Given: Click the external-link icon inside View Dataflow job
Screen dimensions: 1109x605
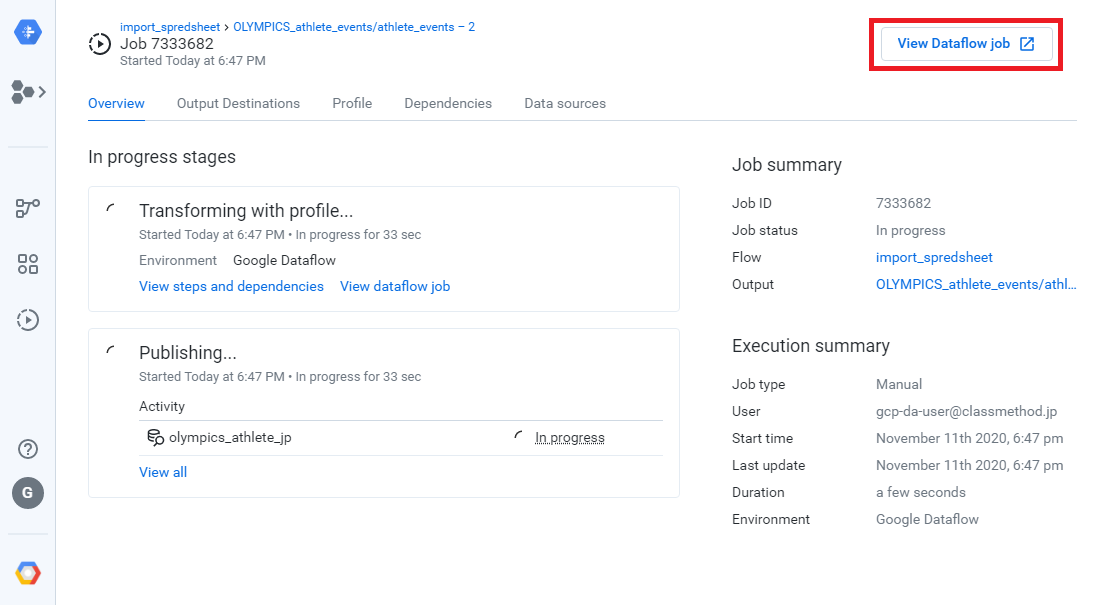Looking at the screenshot, I should point(1026,44).
